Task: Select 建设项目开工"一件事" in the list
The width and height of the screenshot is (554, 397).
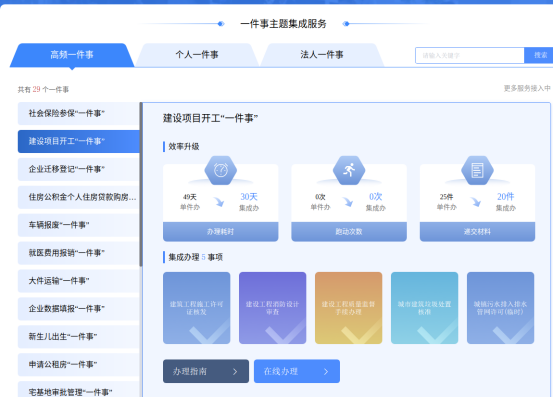Action: point(78,141)
